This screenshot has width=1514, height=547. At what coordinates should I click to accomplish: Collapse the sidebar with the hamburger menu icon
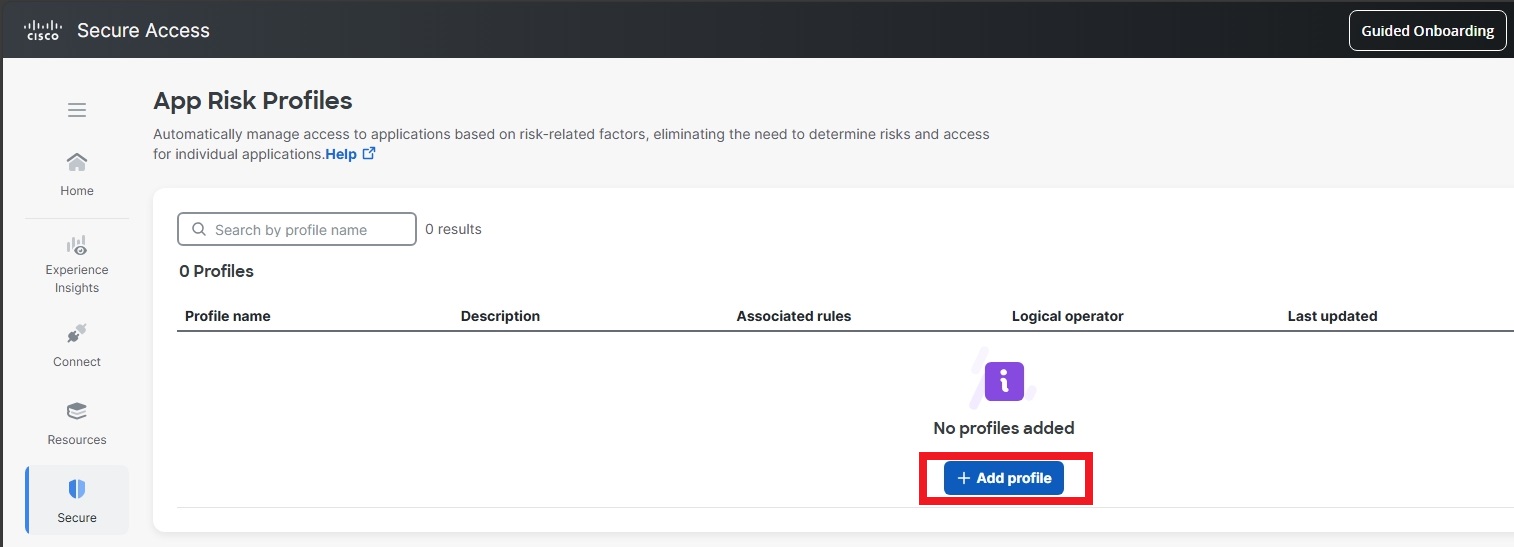click(x=77, y=110)
